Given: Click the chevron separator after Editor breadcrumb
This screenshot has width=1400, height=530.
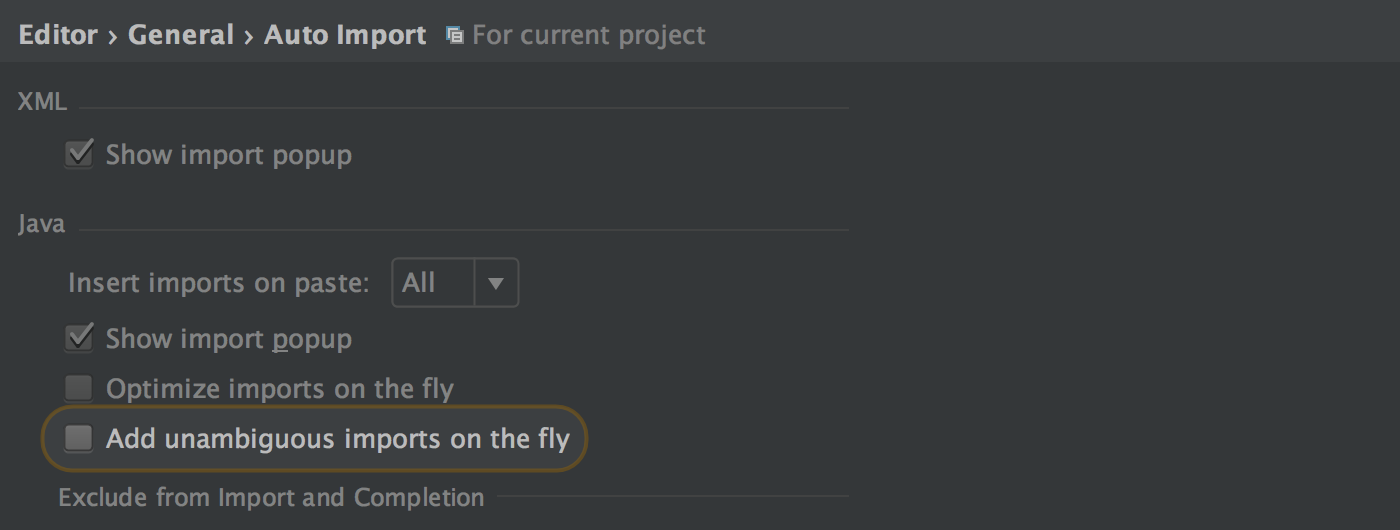Looking at the screenshot, I should (113, 36).
